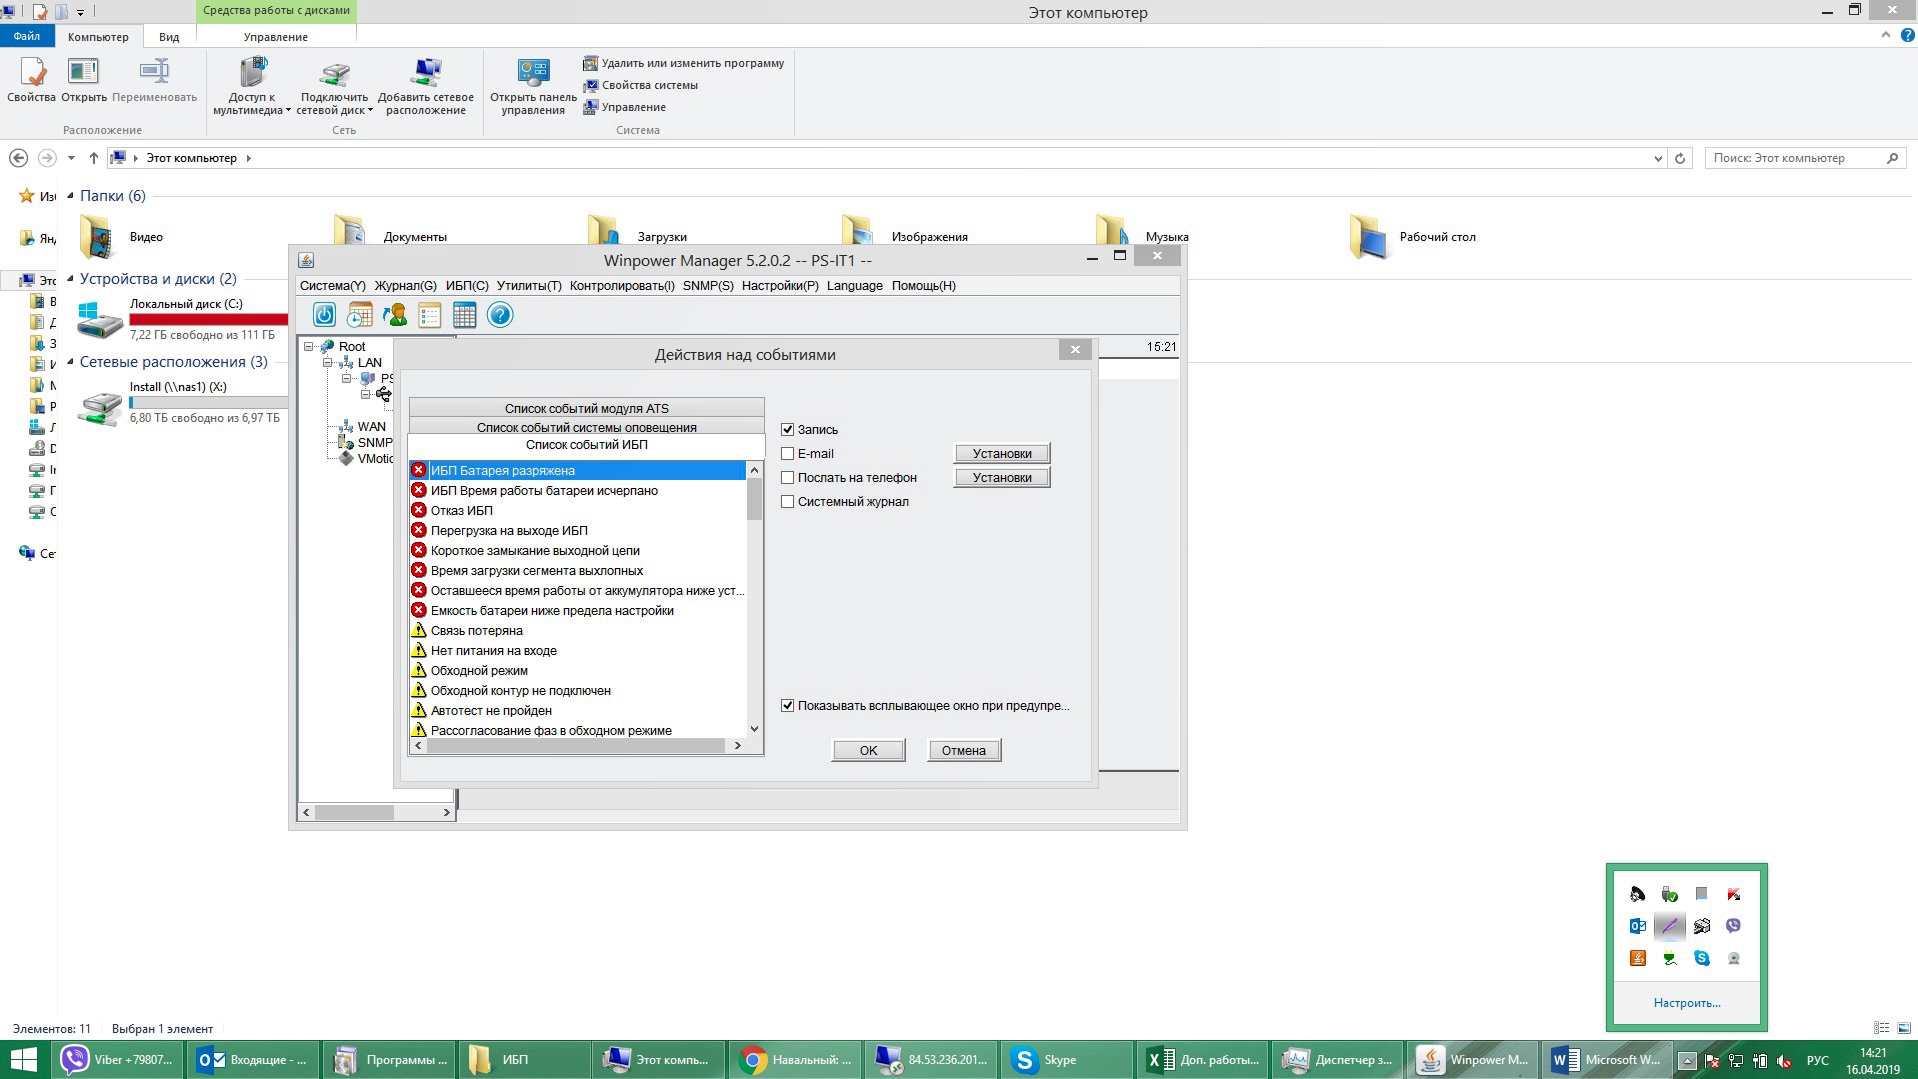
Task: Open the event list icon in Winpower toolbar
Action: 430,316
